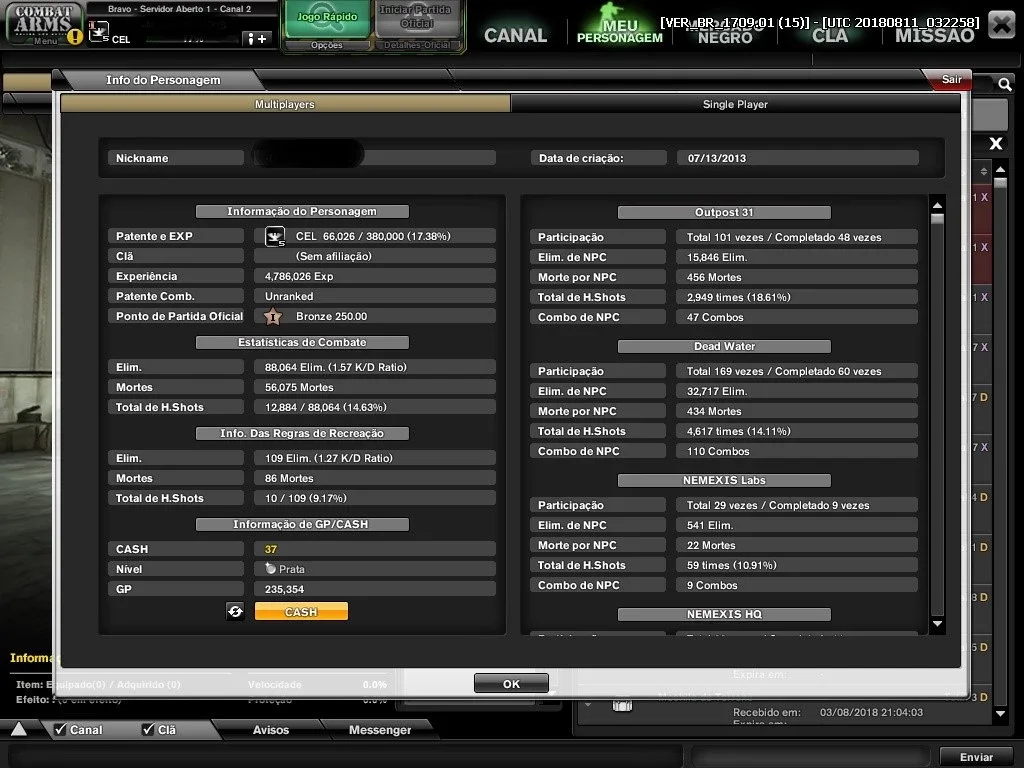Click the add friend plus icon

pos(258,39)
